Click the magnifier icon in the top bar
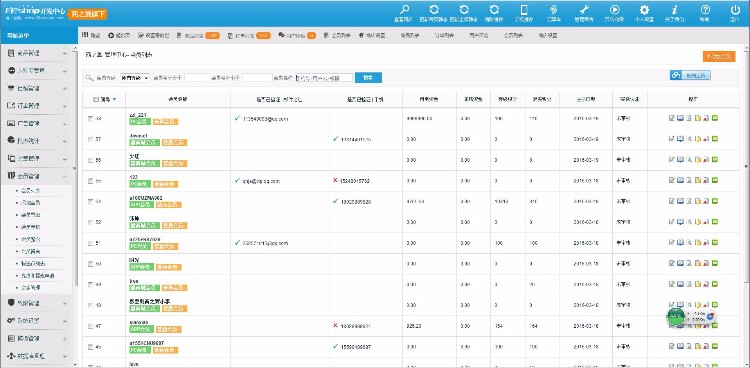 pyautogui.click(x=405, y=10)
